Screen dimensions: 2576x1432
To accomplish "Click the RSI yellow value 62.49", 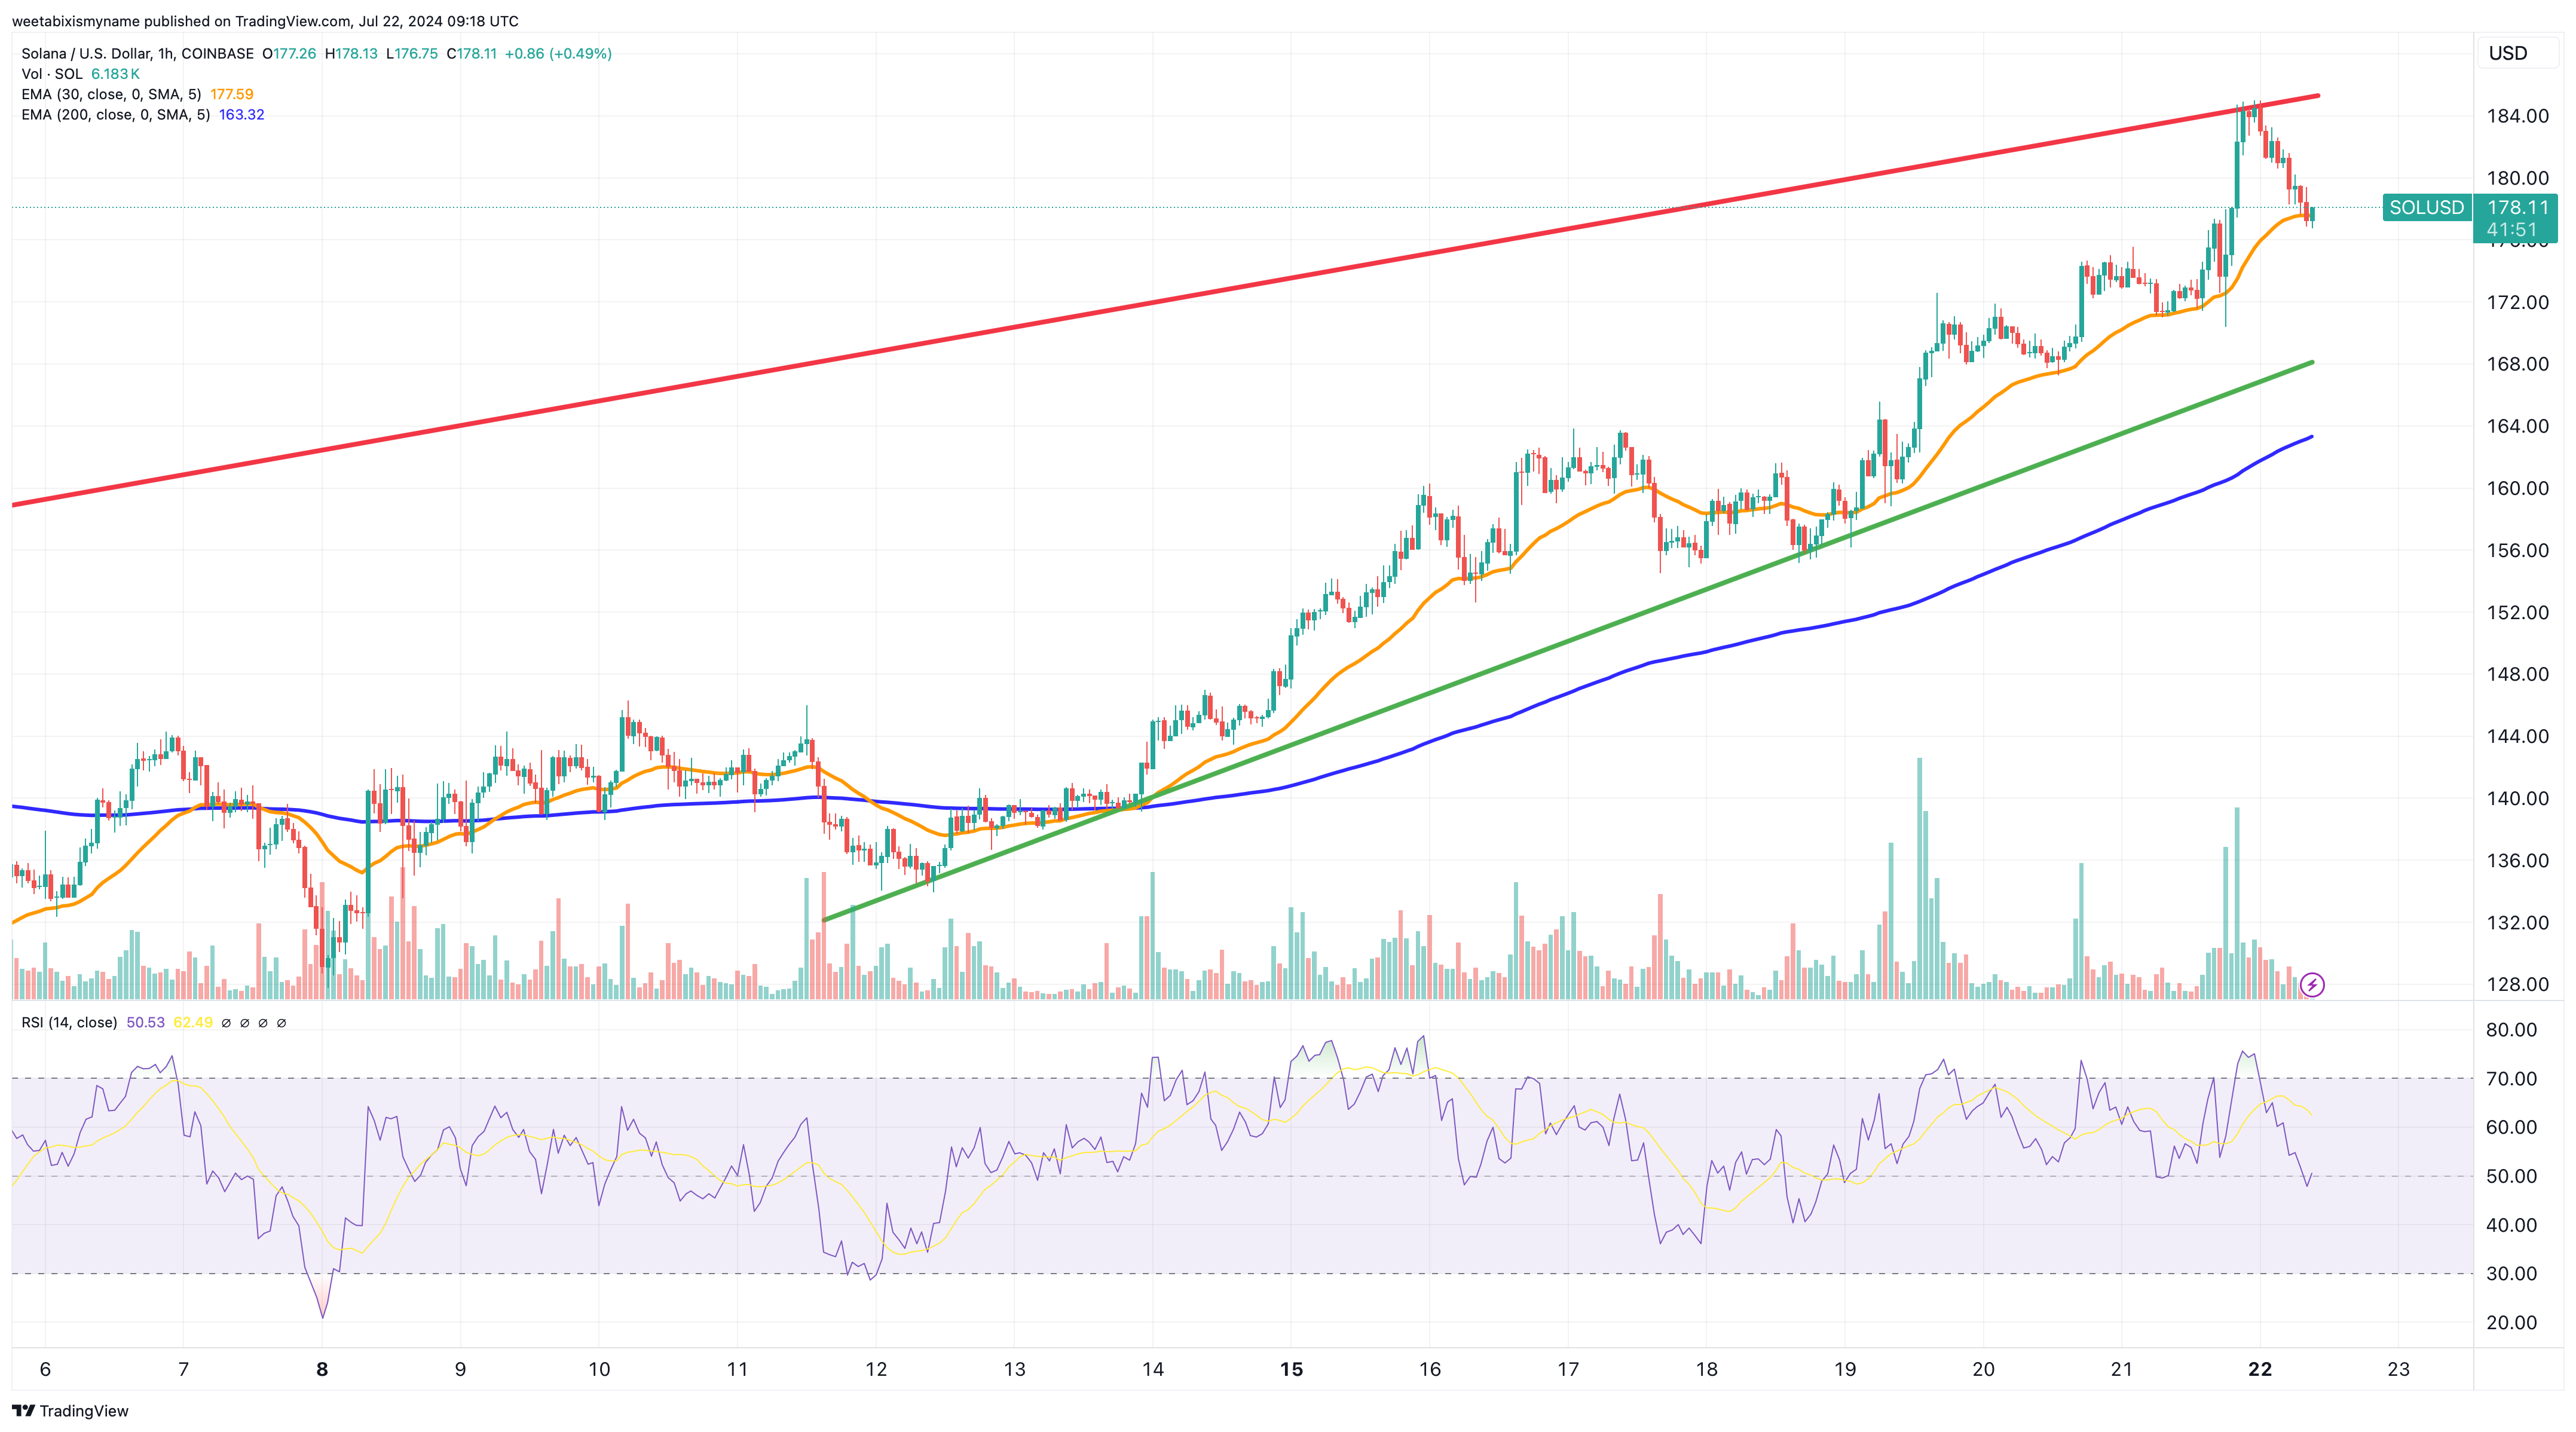I will pos(193,1022).
